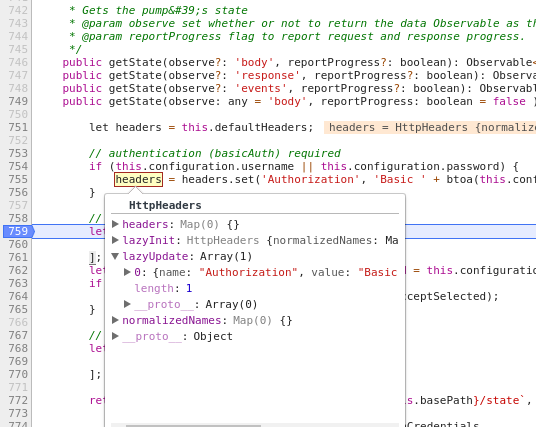Screen dimensions: 536x427
Task: Click line number 746 in the gutter
Action: coord(18,62)
